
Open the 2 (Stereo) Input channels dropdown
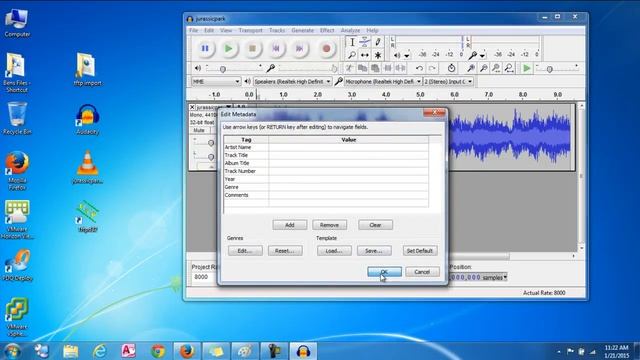[x=448, y=82]
